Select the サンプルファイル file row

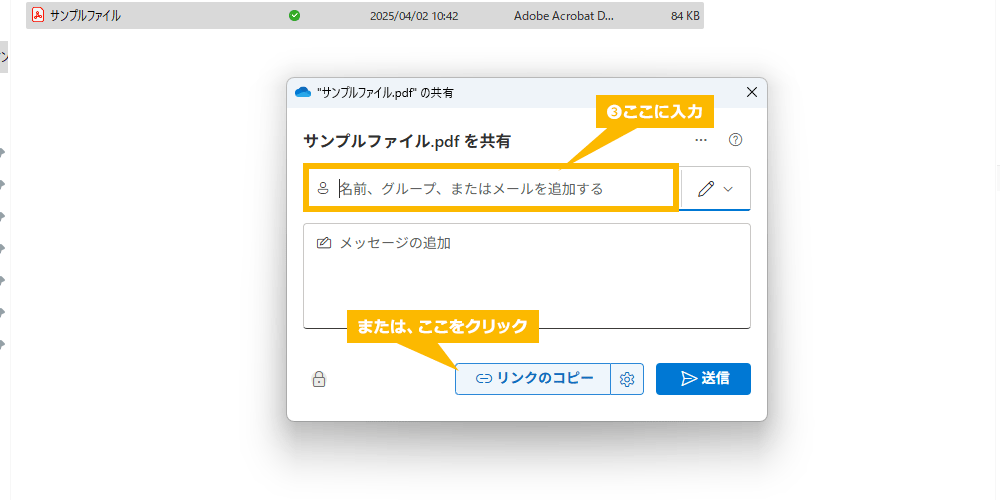(x=365, y=16)
